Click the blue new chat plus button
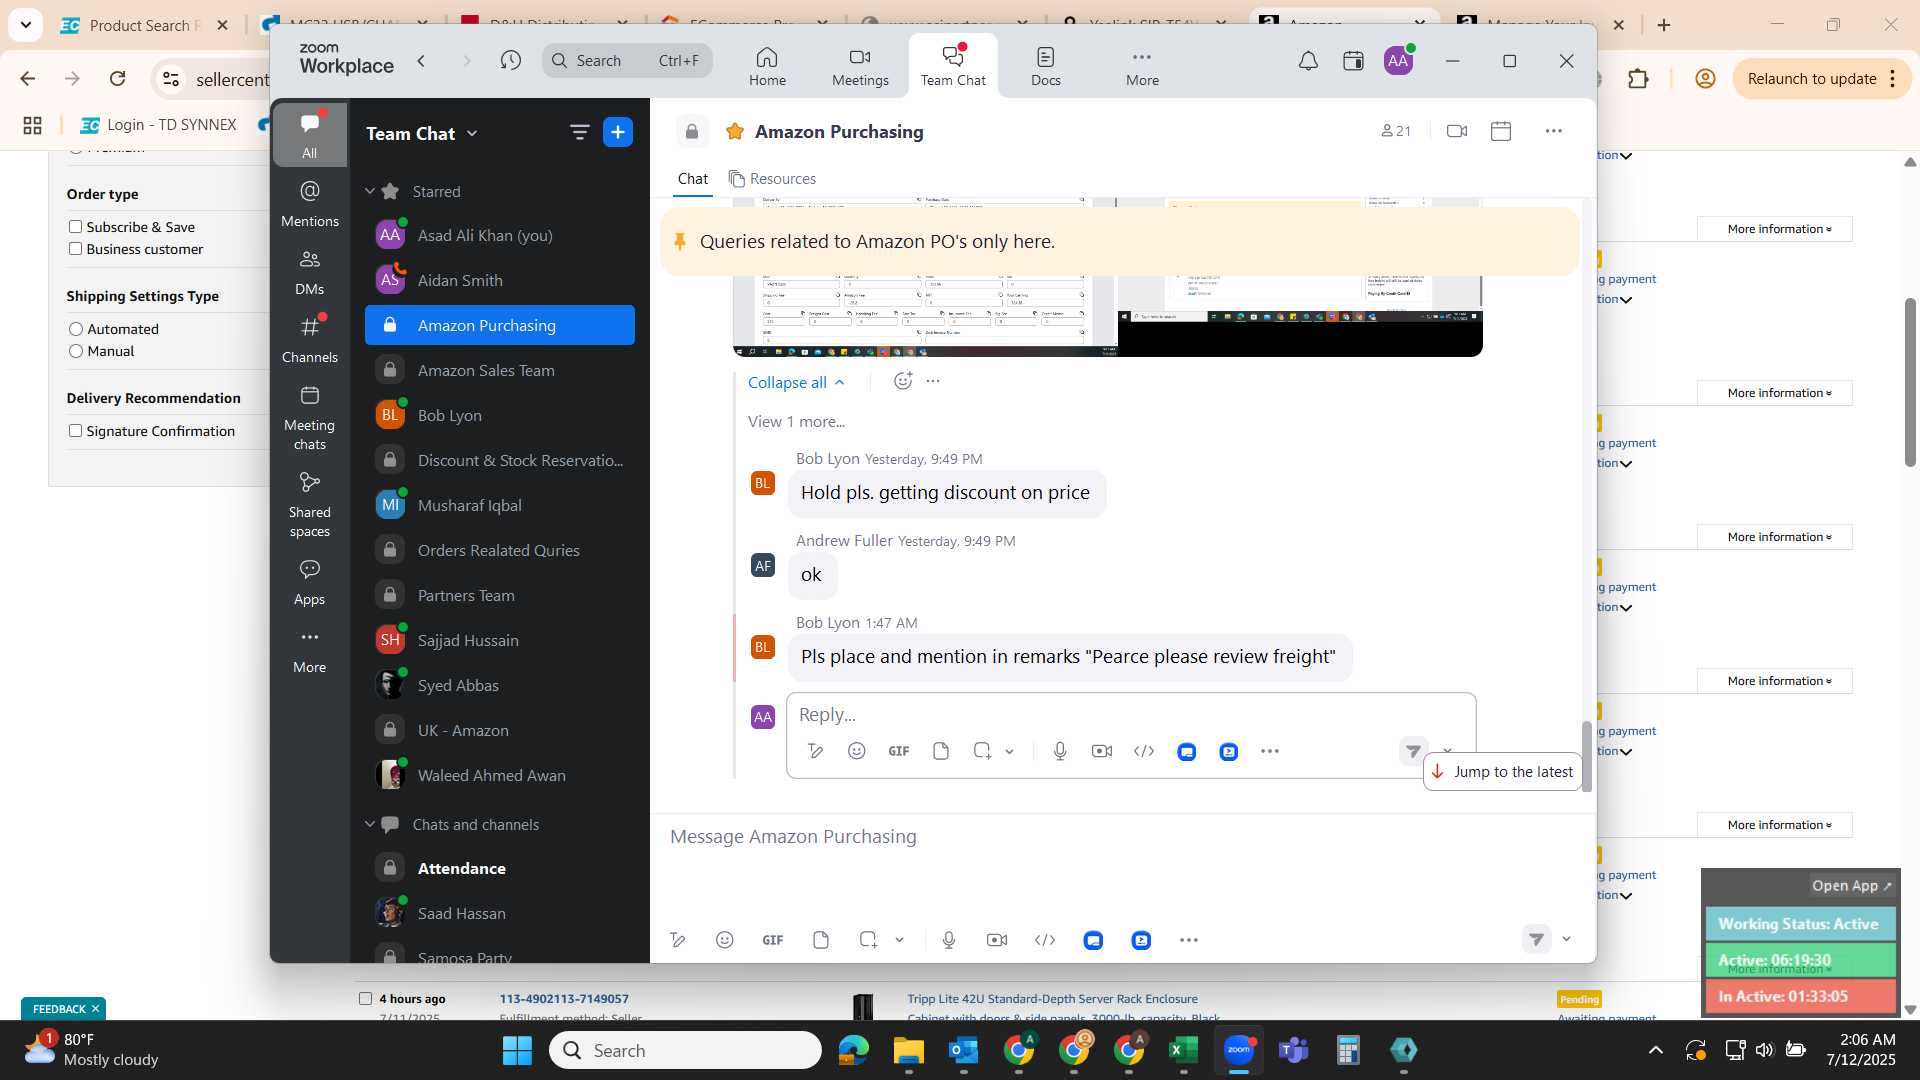 click(618, 132)
